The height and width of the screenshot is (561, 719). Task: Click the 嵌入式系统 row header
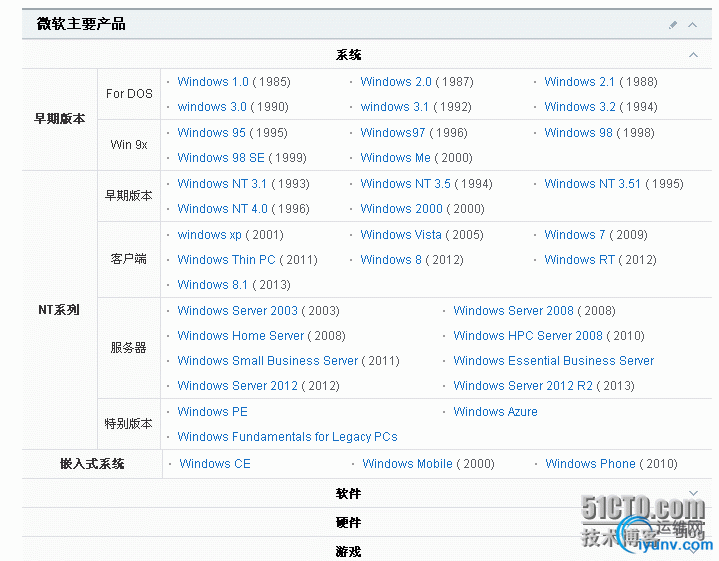click(x=92, y=464)
